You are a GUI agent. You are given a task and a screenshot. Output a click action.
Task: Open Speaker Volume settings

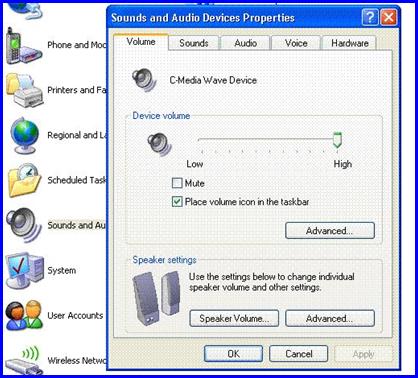[x=234, y=318]
